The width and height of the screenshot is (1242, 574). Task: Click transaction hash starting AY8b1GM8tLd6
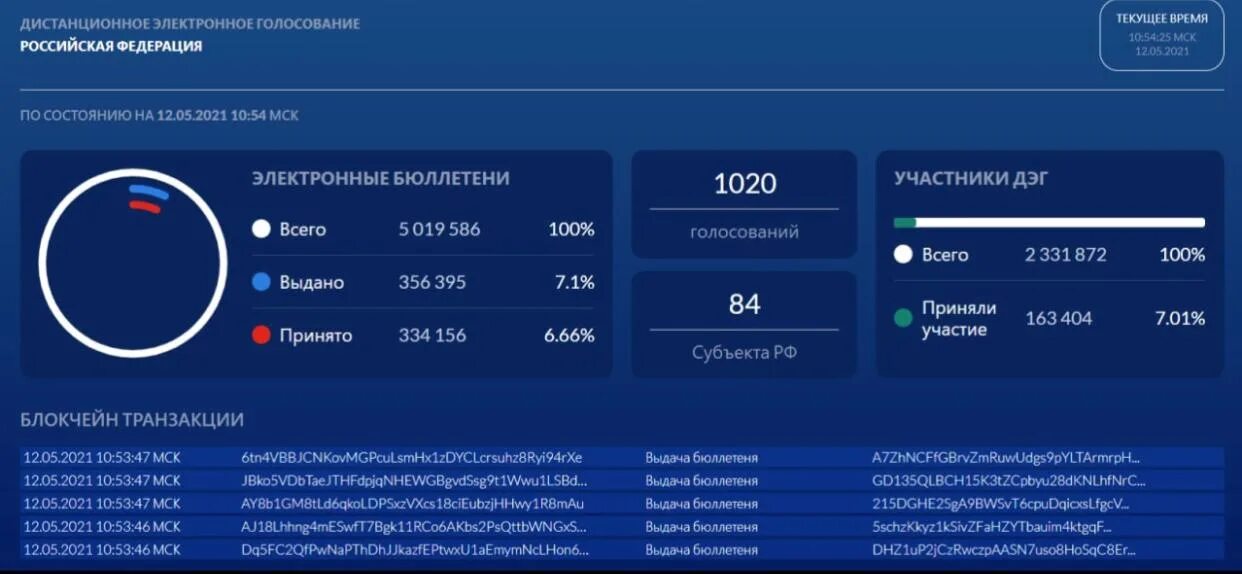(412, 503)
